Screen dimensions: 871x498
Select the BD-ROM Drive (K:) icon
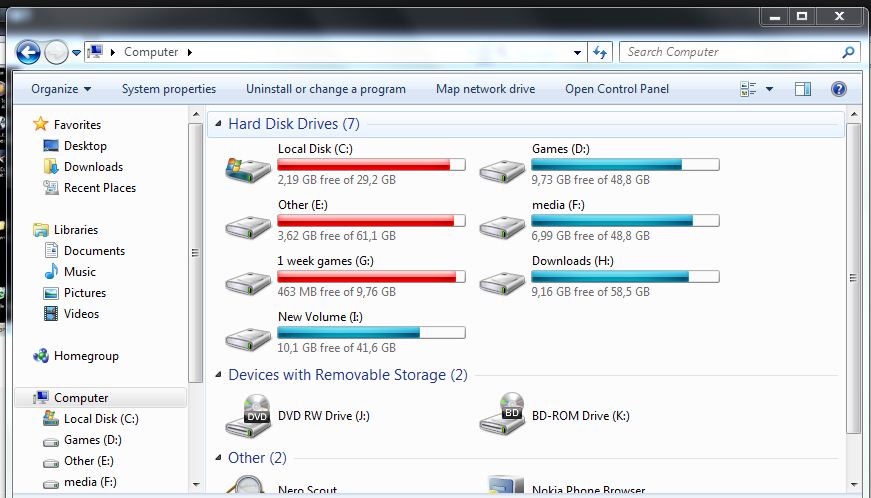(502, 415)
